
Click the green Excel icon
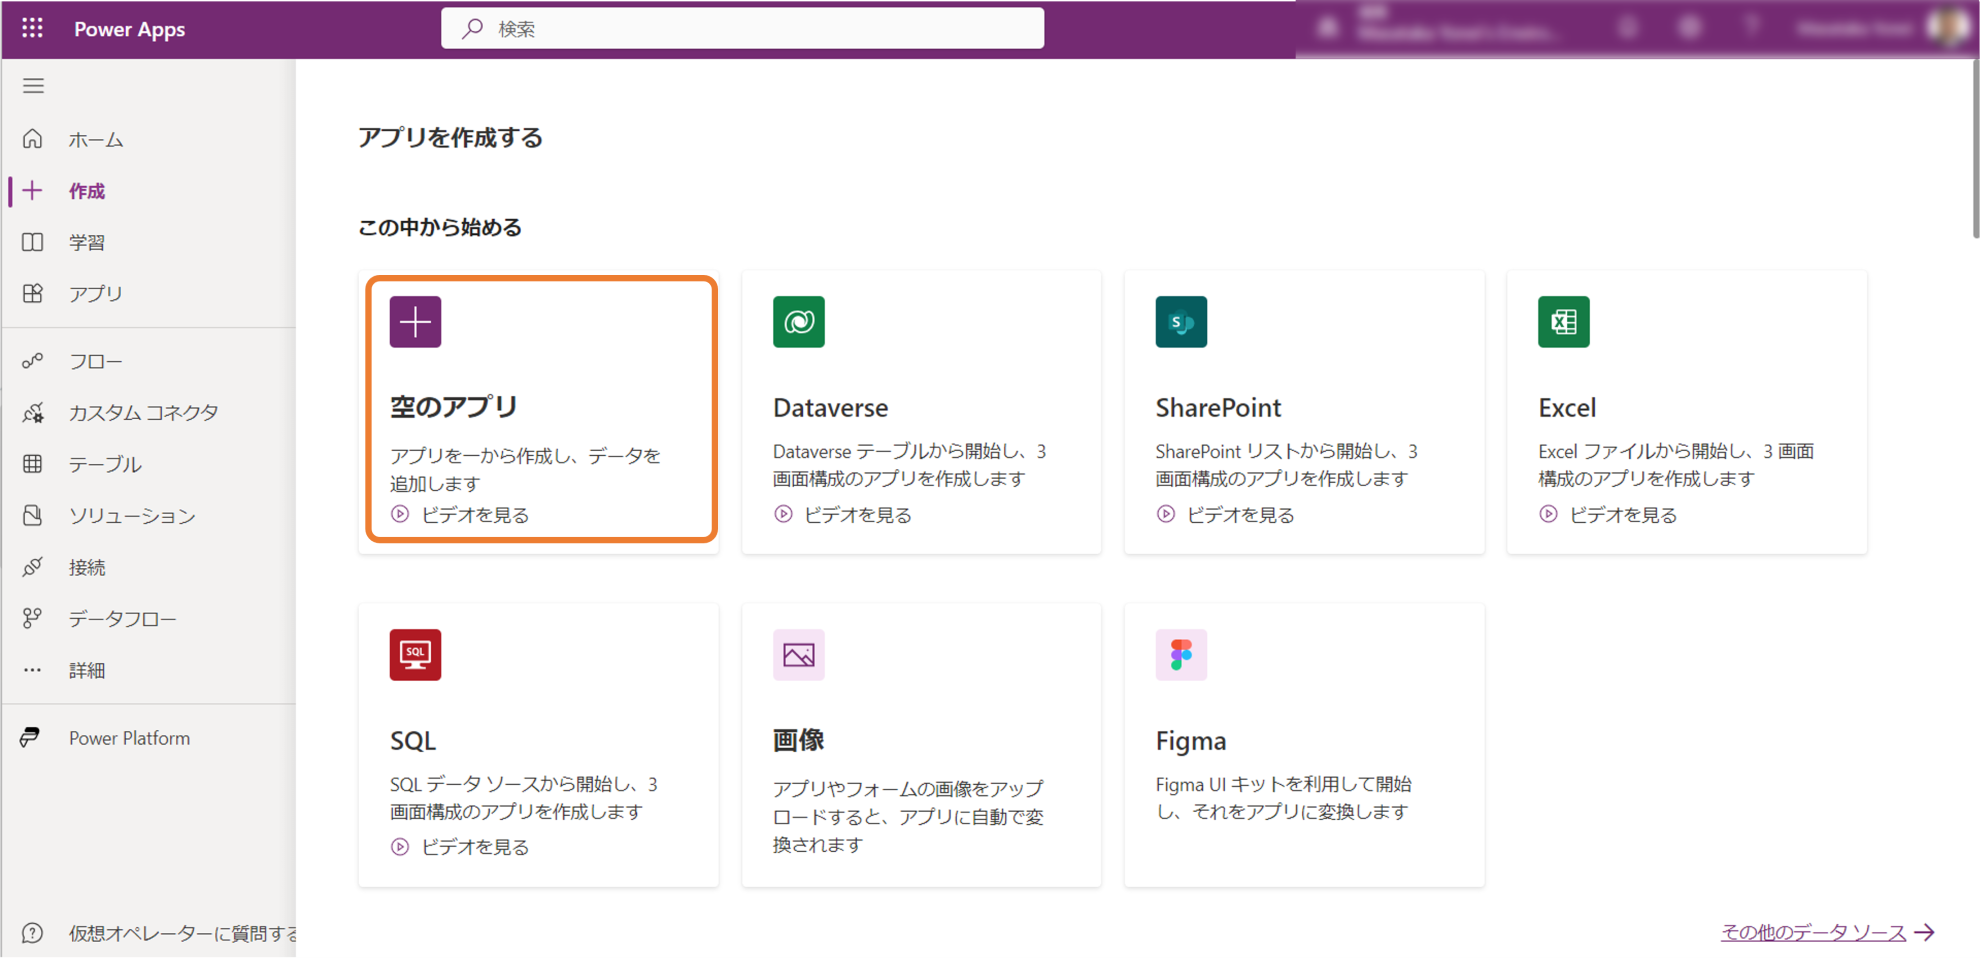coord(1564,322)
